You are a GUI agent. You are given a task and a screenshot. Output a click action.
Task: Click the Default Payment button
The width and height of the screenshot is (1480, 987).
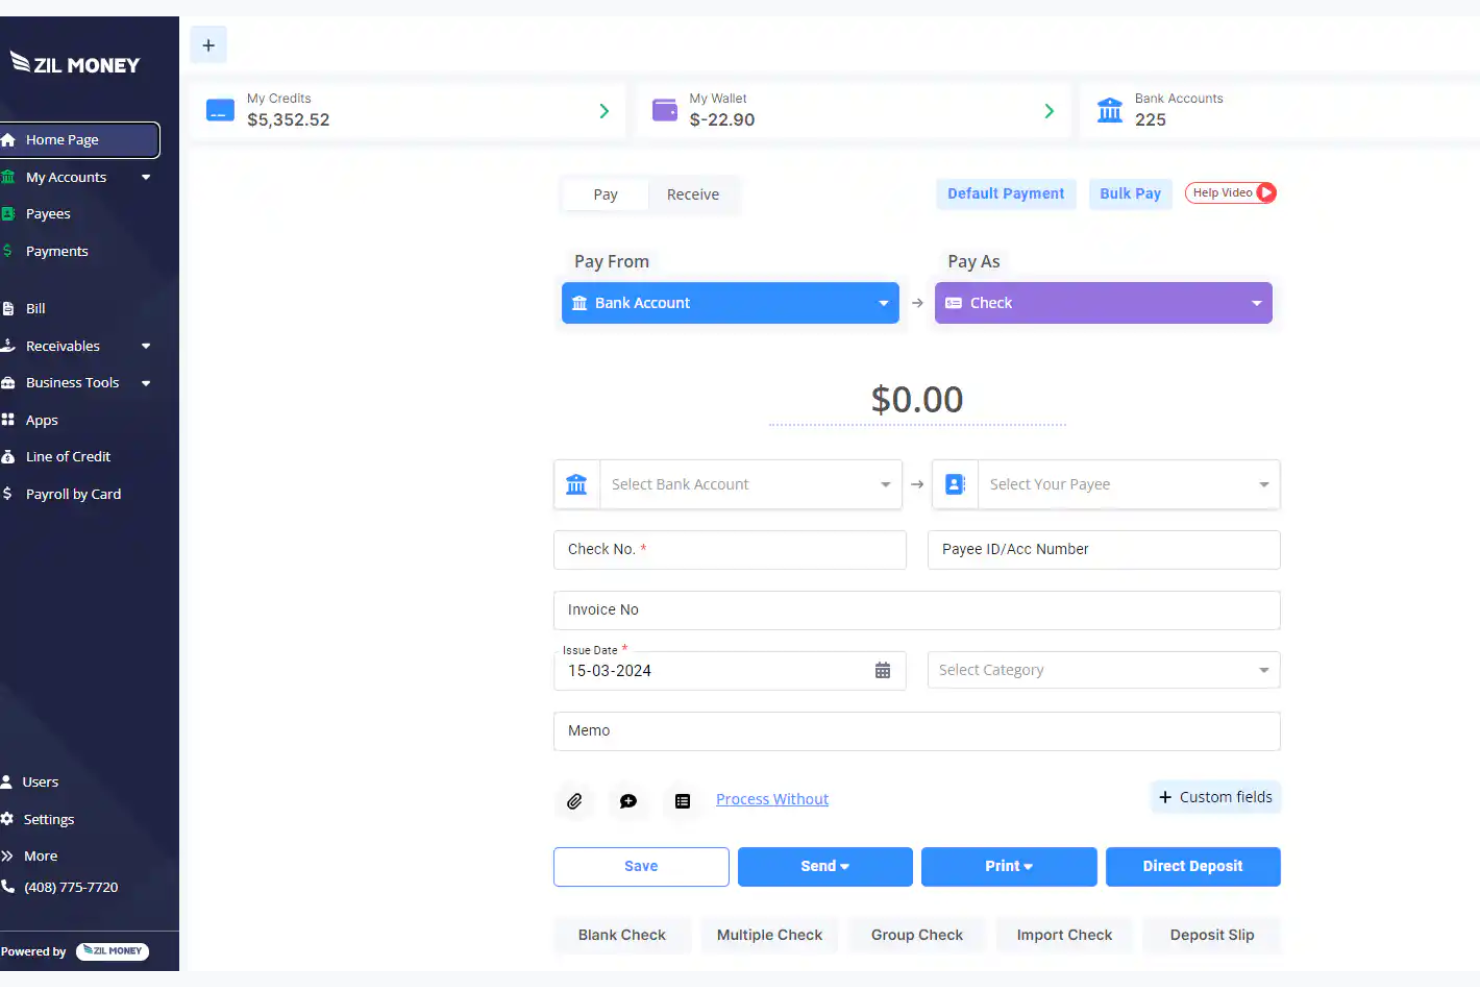point(1006,194)
